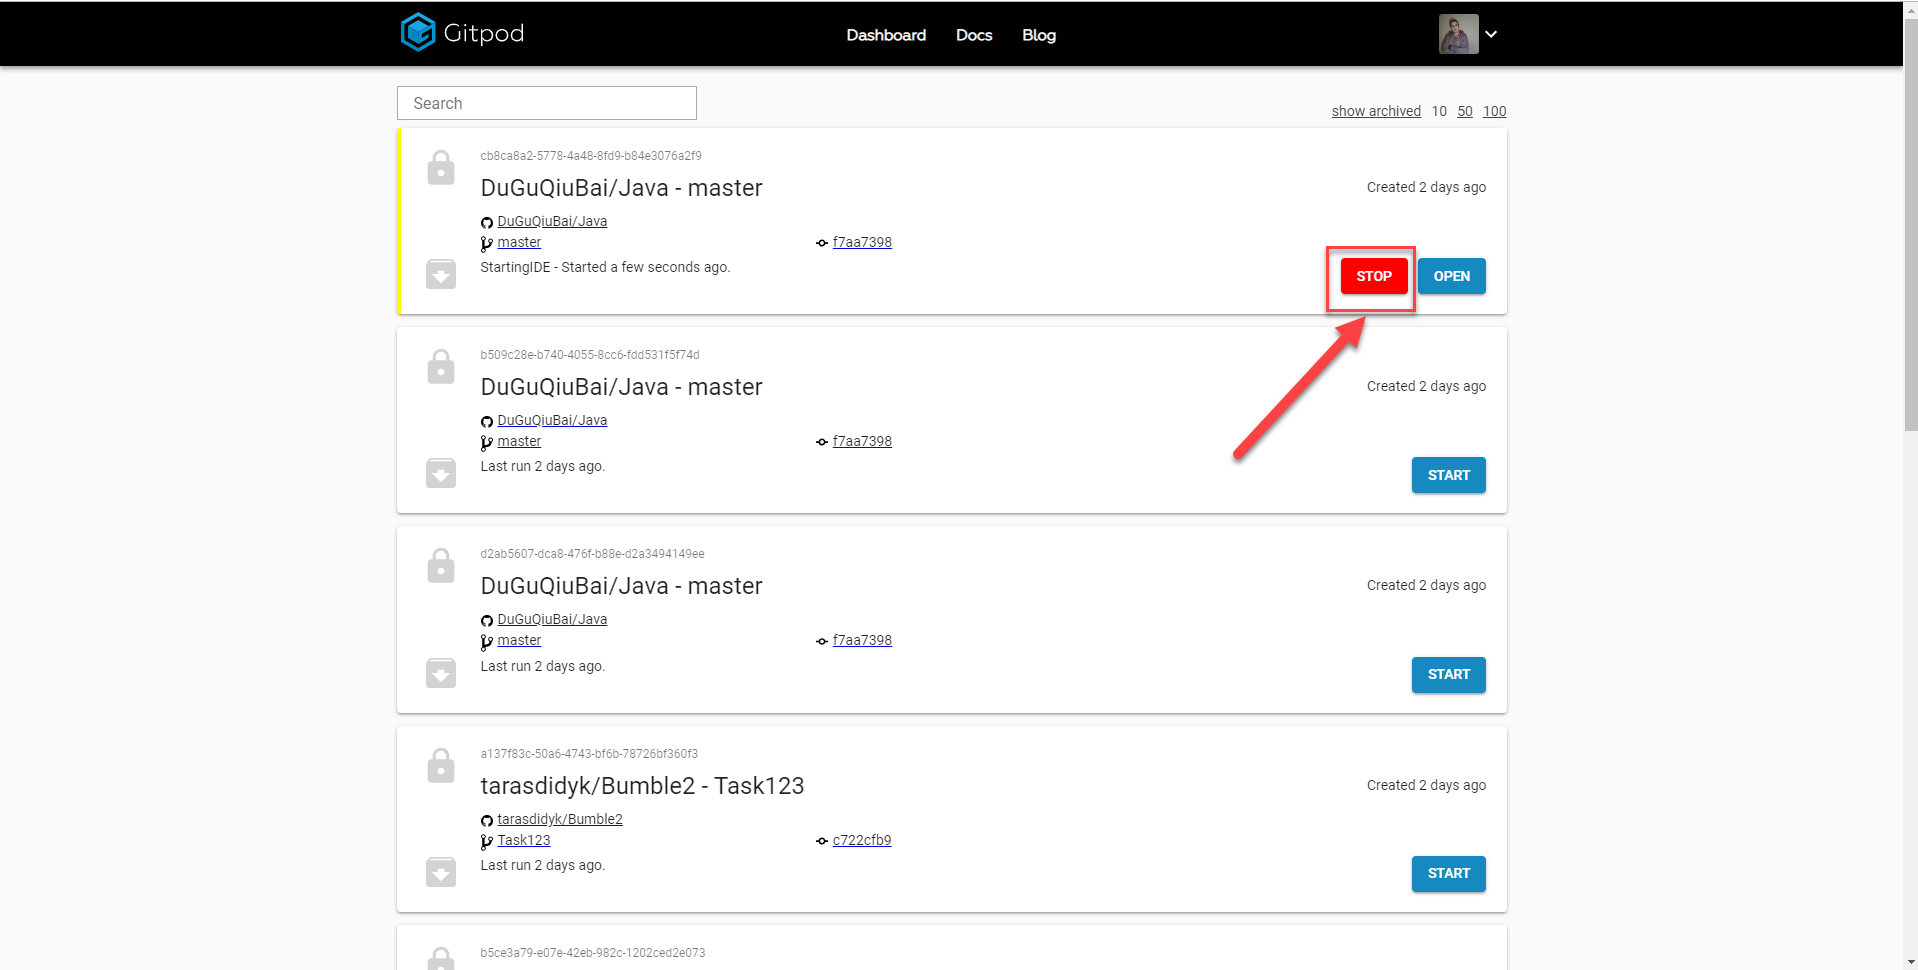Open master branch link in b509c28e card
The width and height of the screenshot is (1918, 970).
click(519, 441)
